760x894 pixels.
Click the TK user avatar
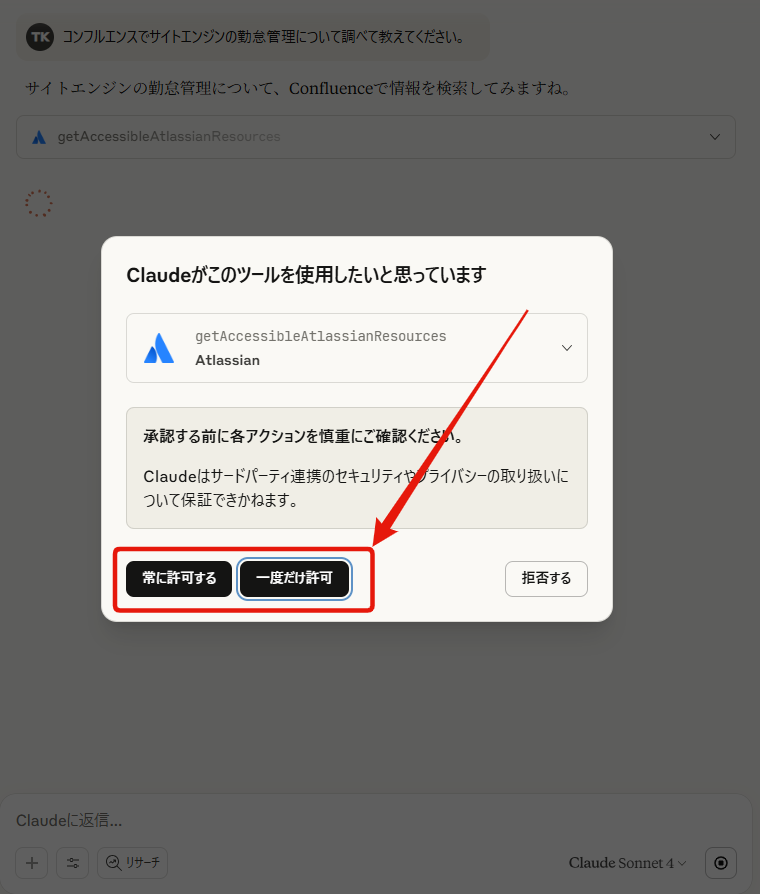[x=40, y=37]
